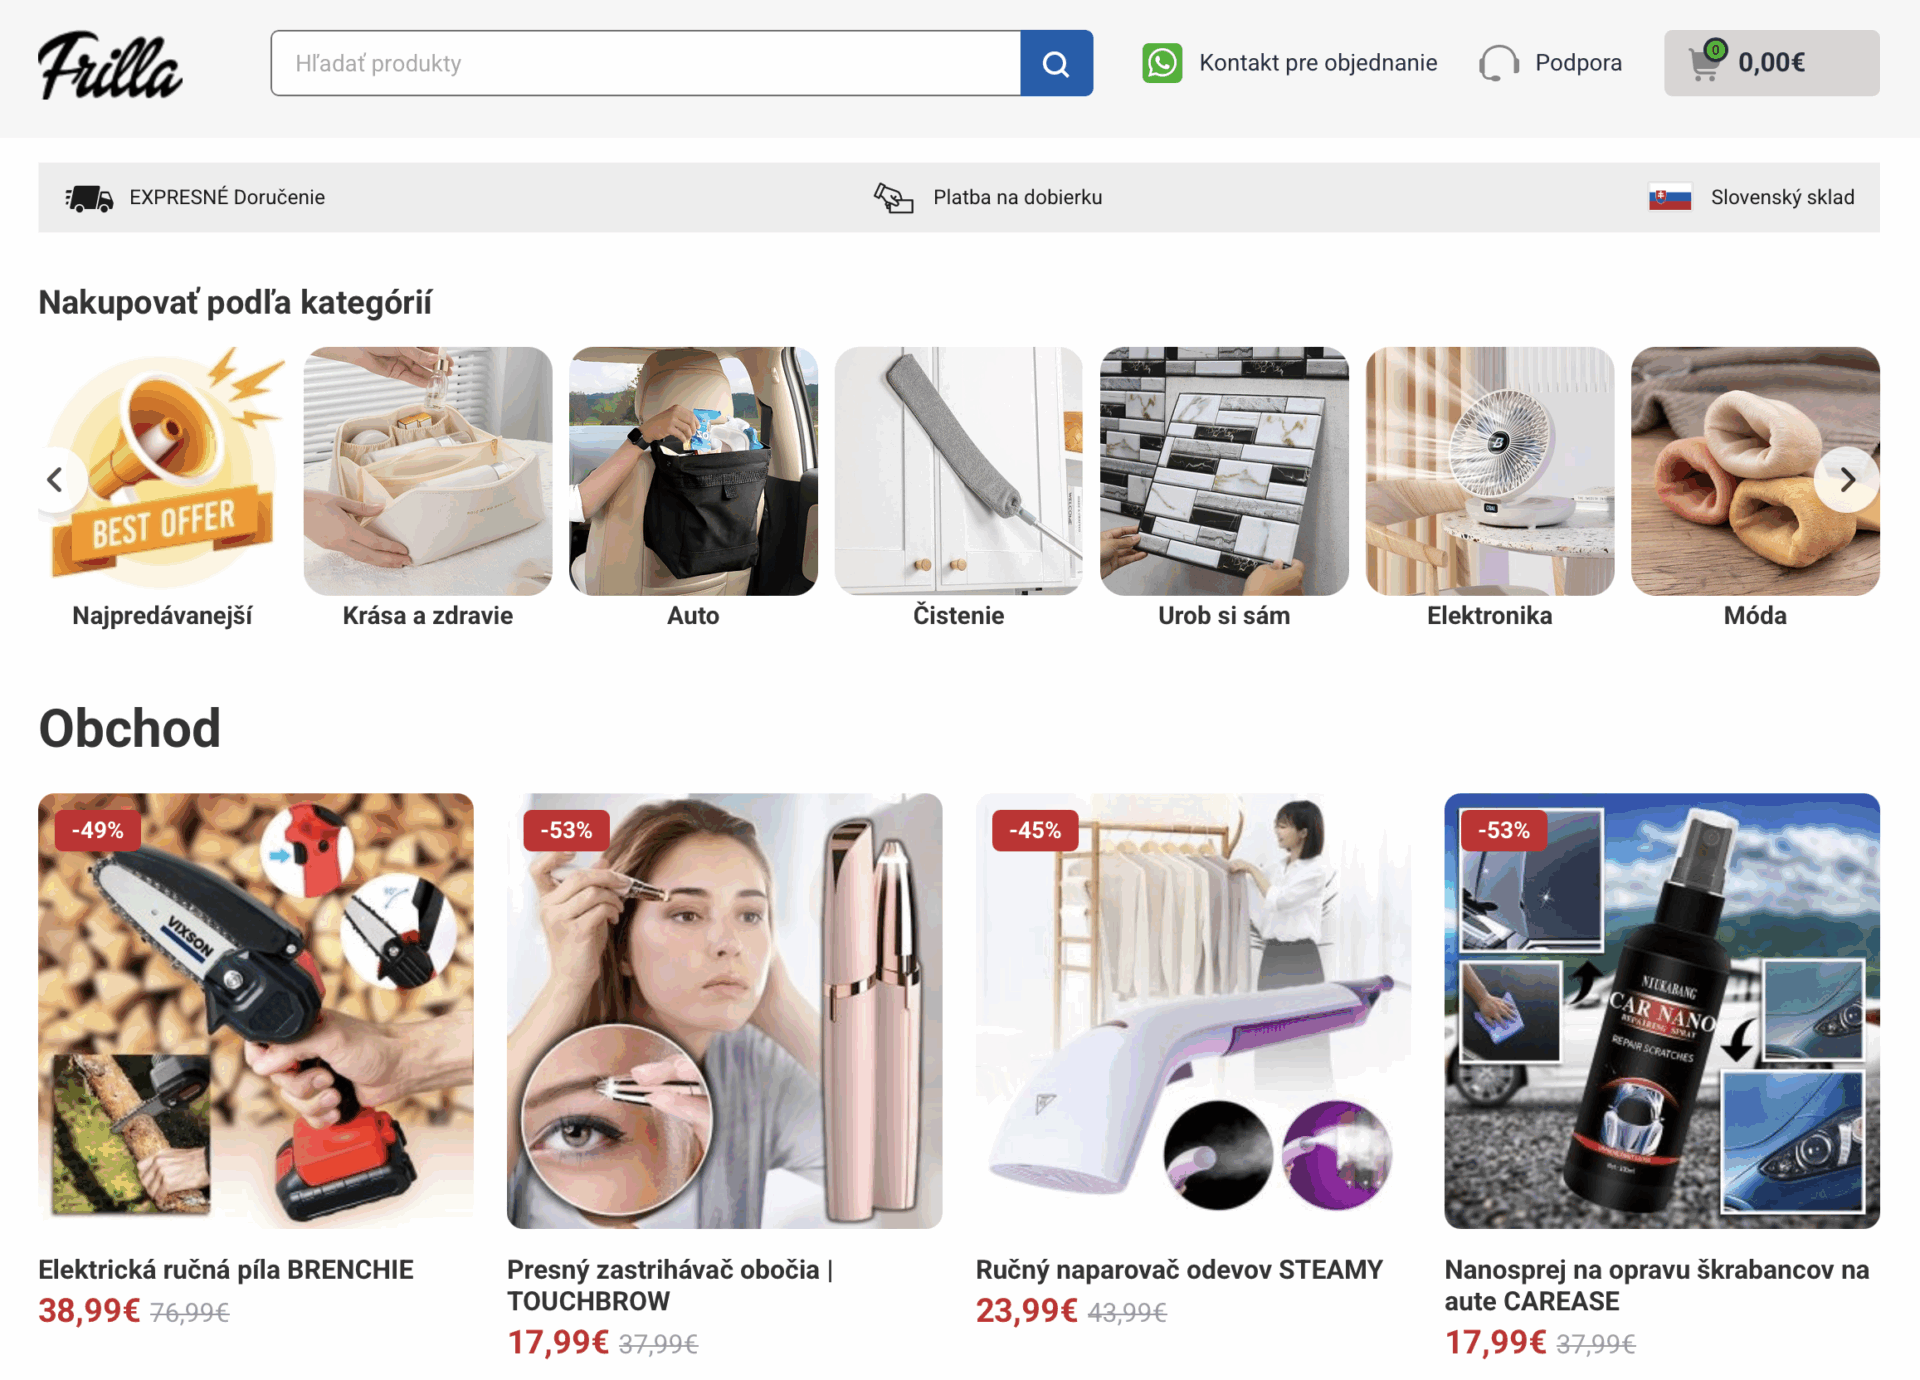This screenshot has height=1380, width=1920.
Task: Select the Auto category thumbnail
Action: [693, 471]
